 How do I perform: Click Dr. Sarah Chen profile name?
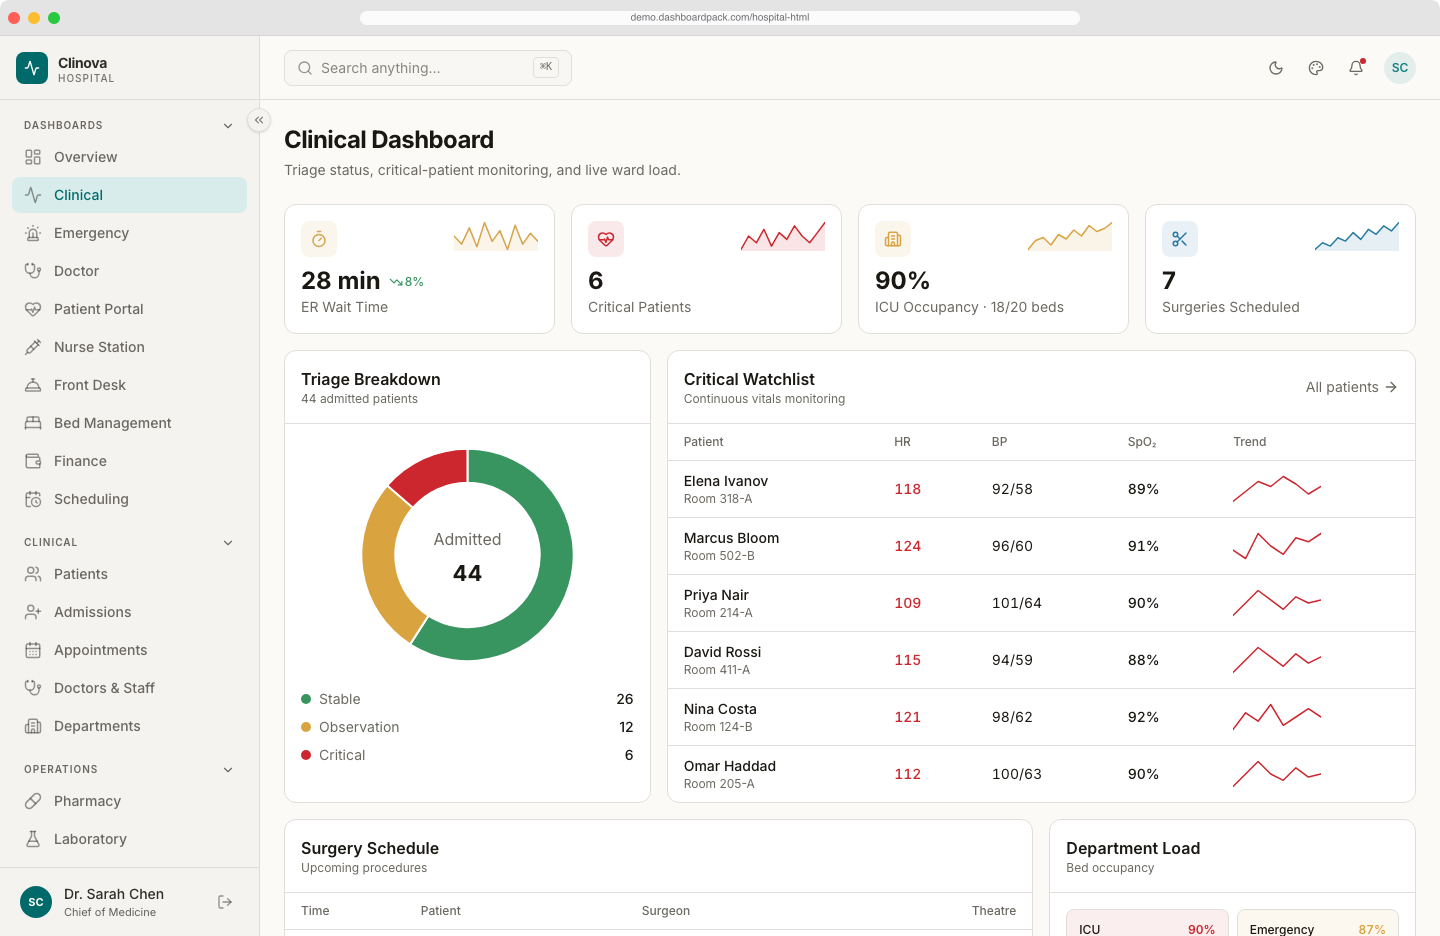(x=114, y=894)
